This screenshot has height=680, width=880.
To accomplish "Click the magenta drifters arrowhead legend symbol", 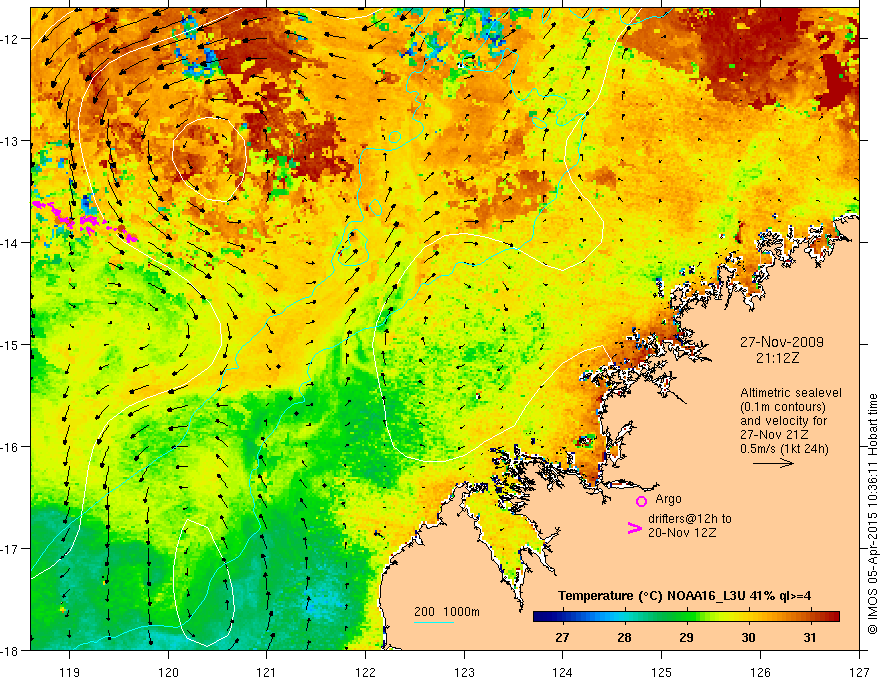I will pos(635,528).
